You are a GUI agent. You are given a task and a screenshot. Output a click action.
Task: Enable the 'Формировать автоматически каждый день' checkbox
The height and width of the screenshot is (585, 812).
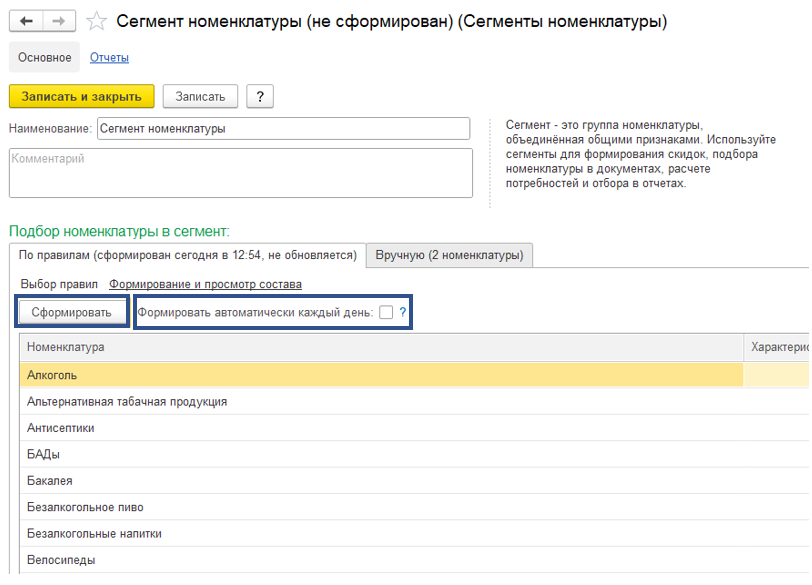(x=386, y=312)
